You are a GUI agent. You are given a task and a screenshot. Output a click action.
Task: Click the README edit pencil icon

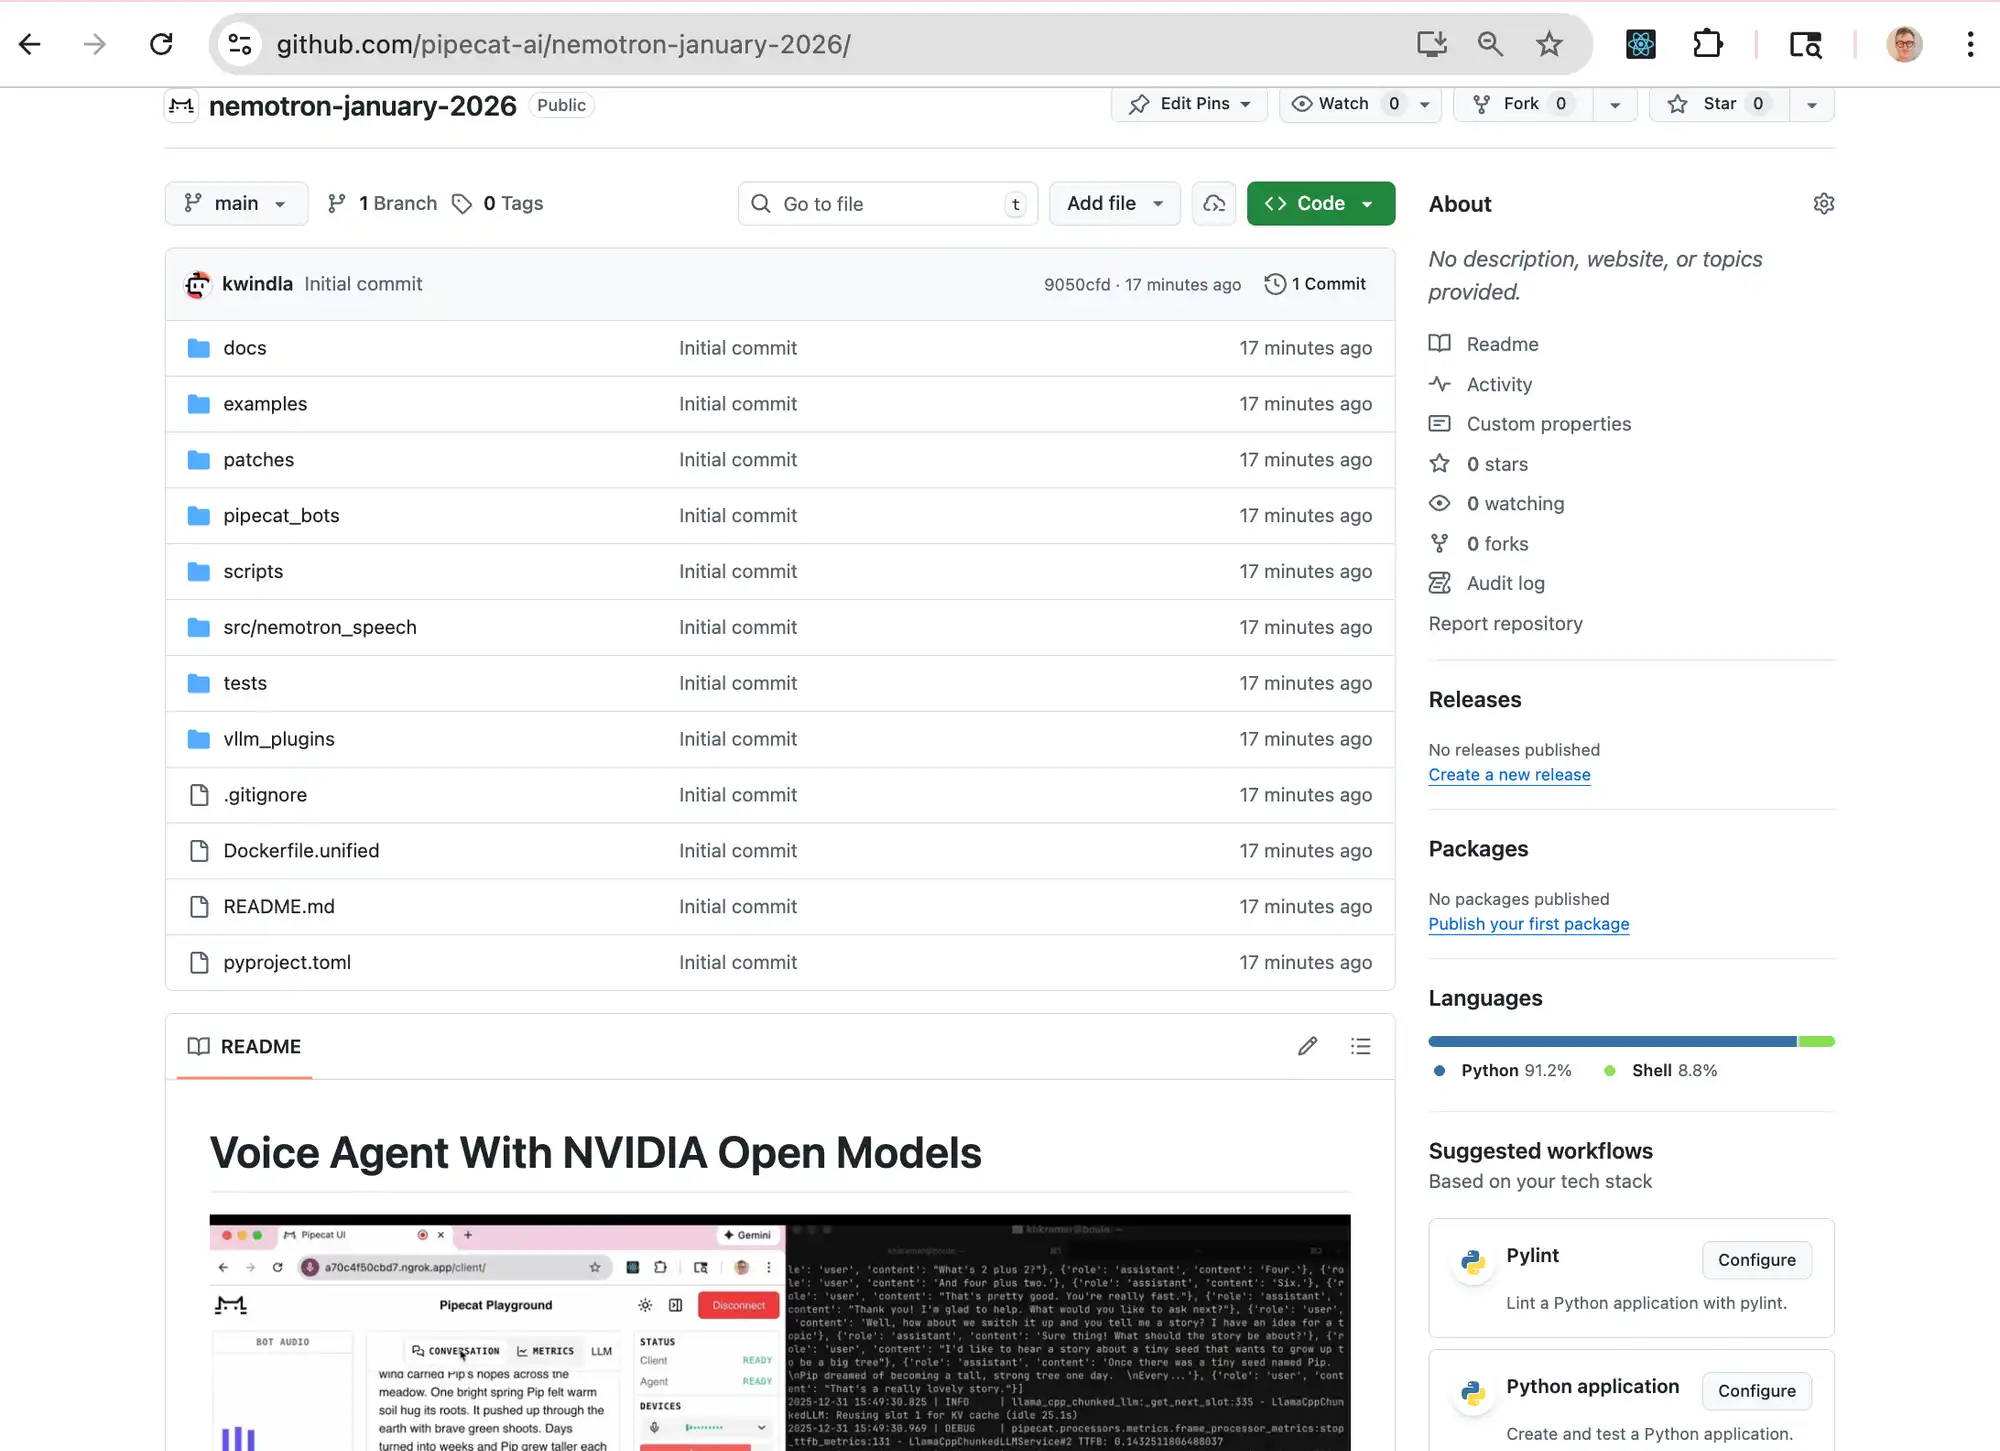point(1307,1046)
